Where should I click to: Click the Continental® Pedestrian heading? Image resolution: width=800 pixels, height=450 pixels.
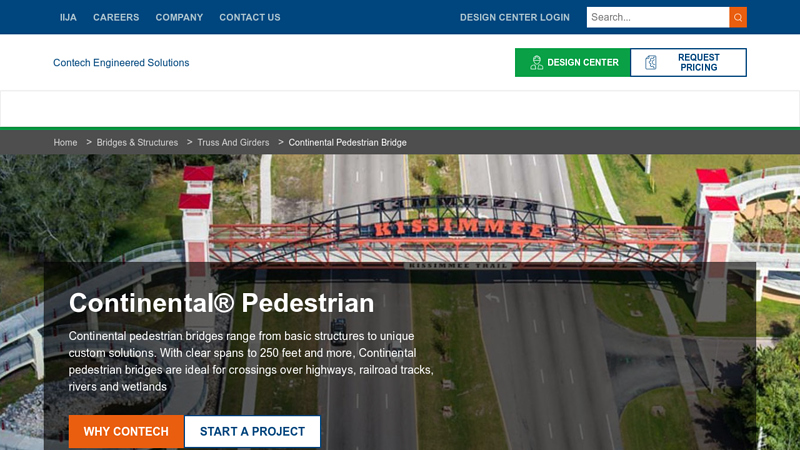pyautogui.click(x=221, y=303)
